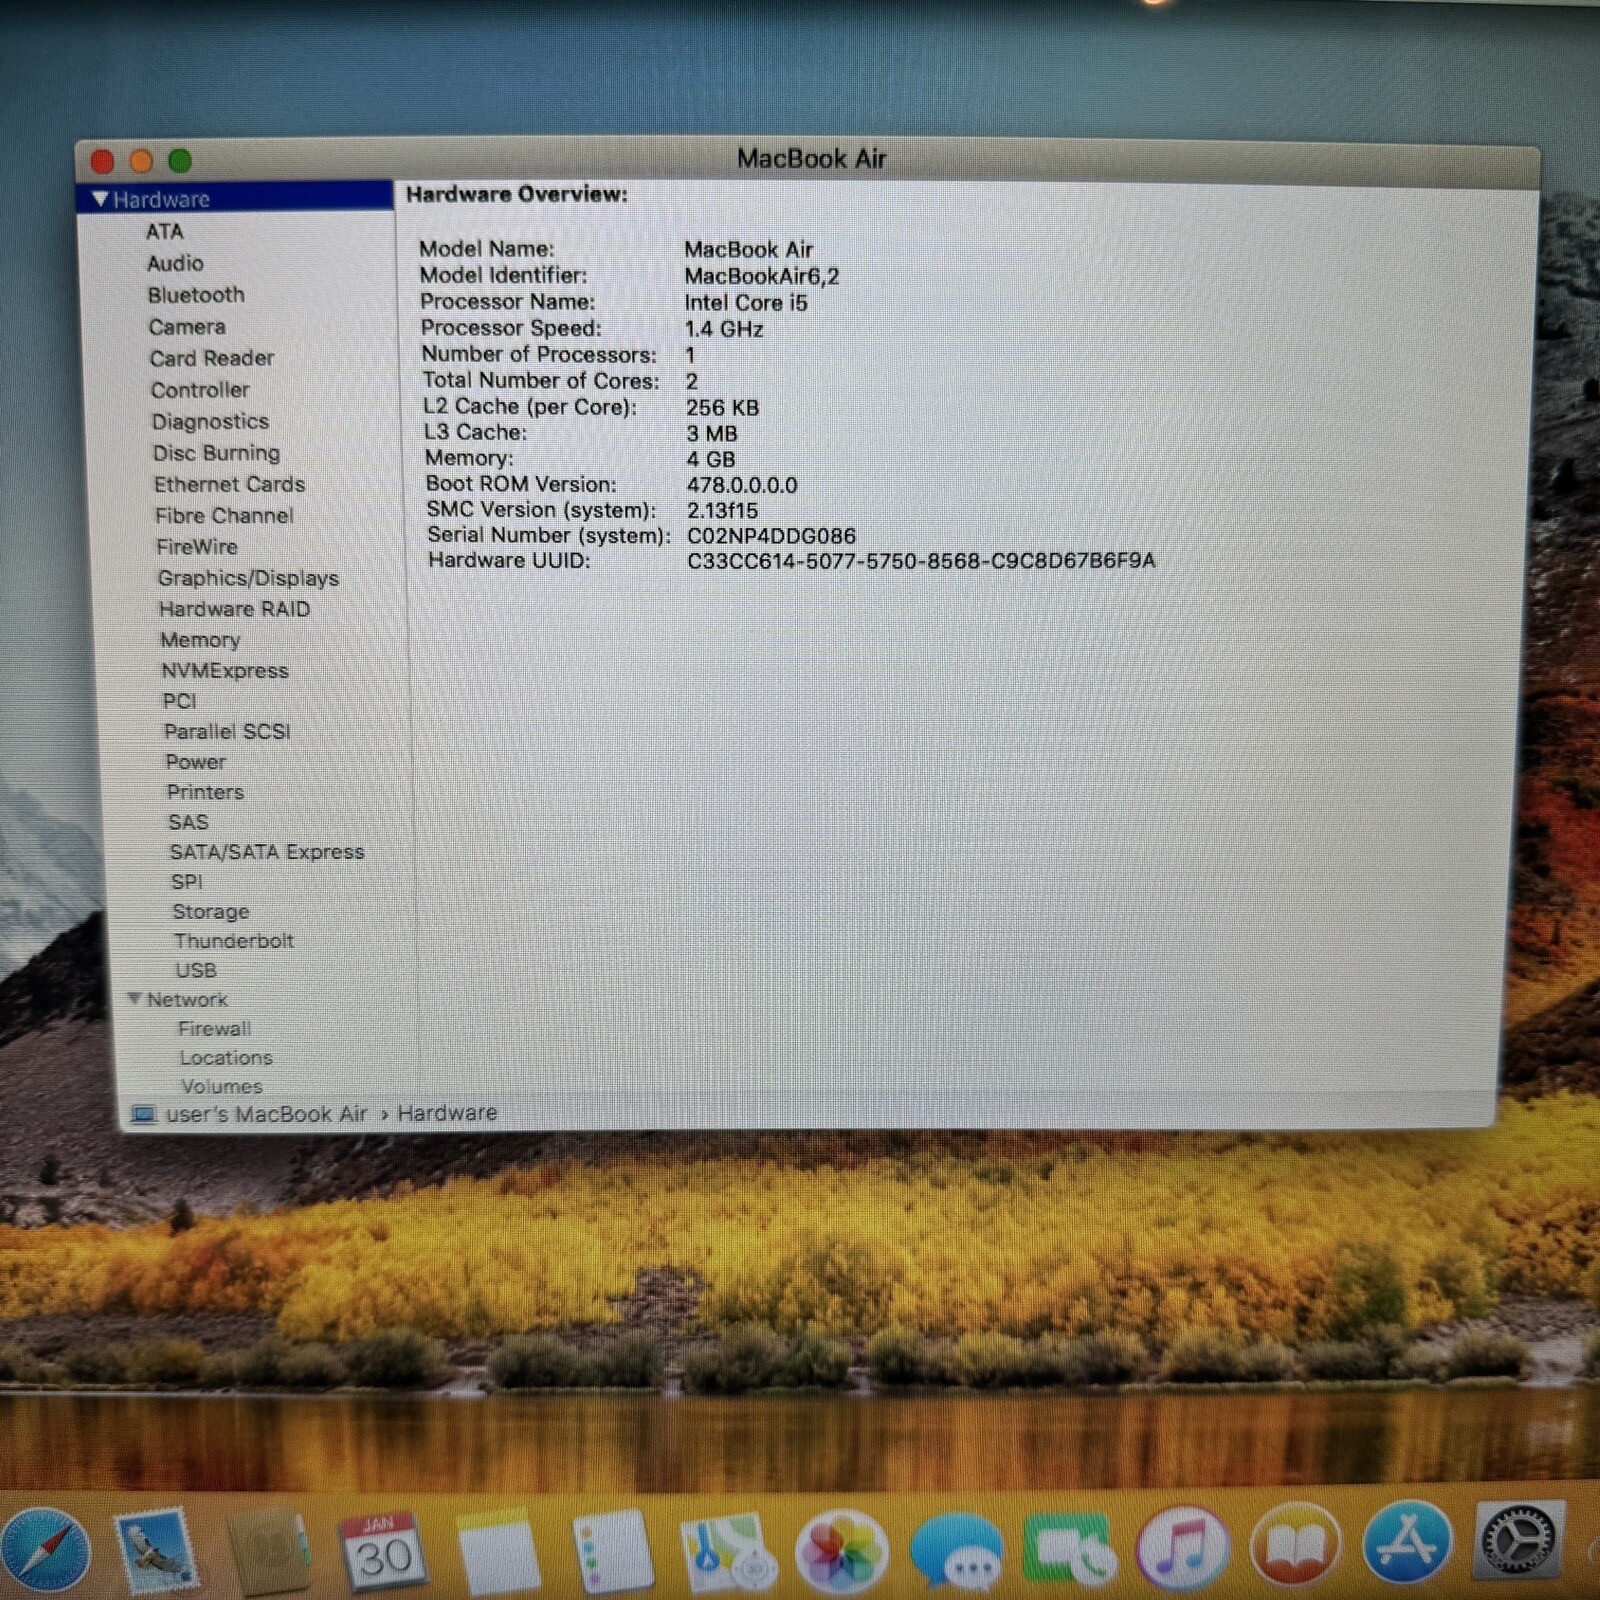Launch Reminders from the Dock

[x=612, y=1551]
